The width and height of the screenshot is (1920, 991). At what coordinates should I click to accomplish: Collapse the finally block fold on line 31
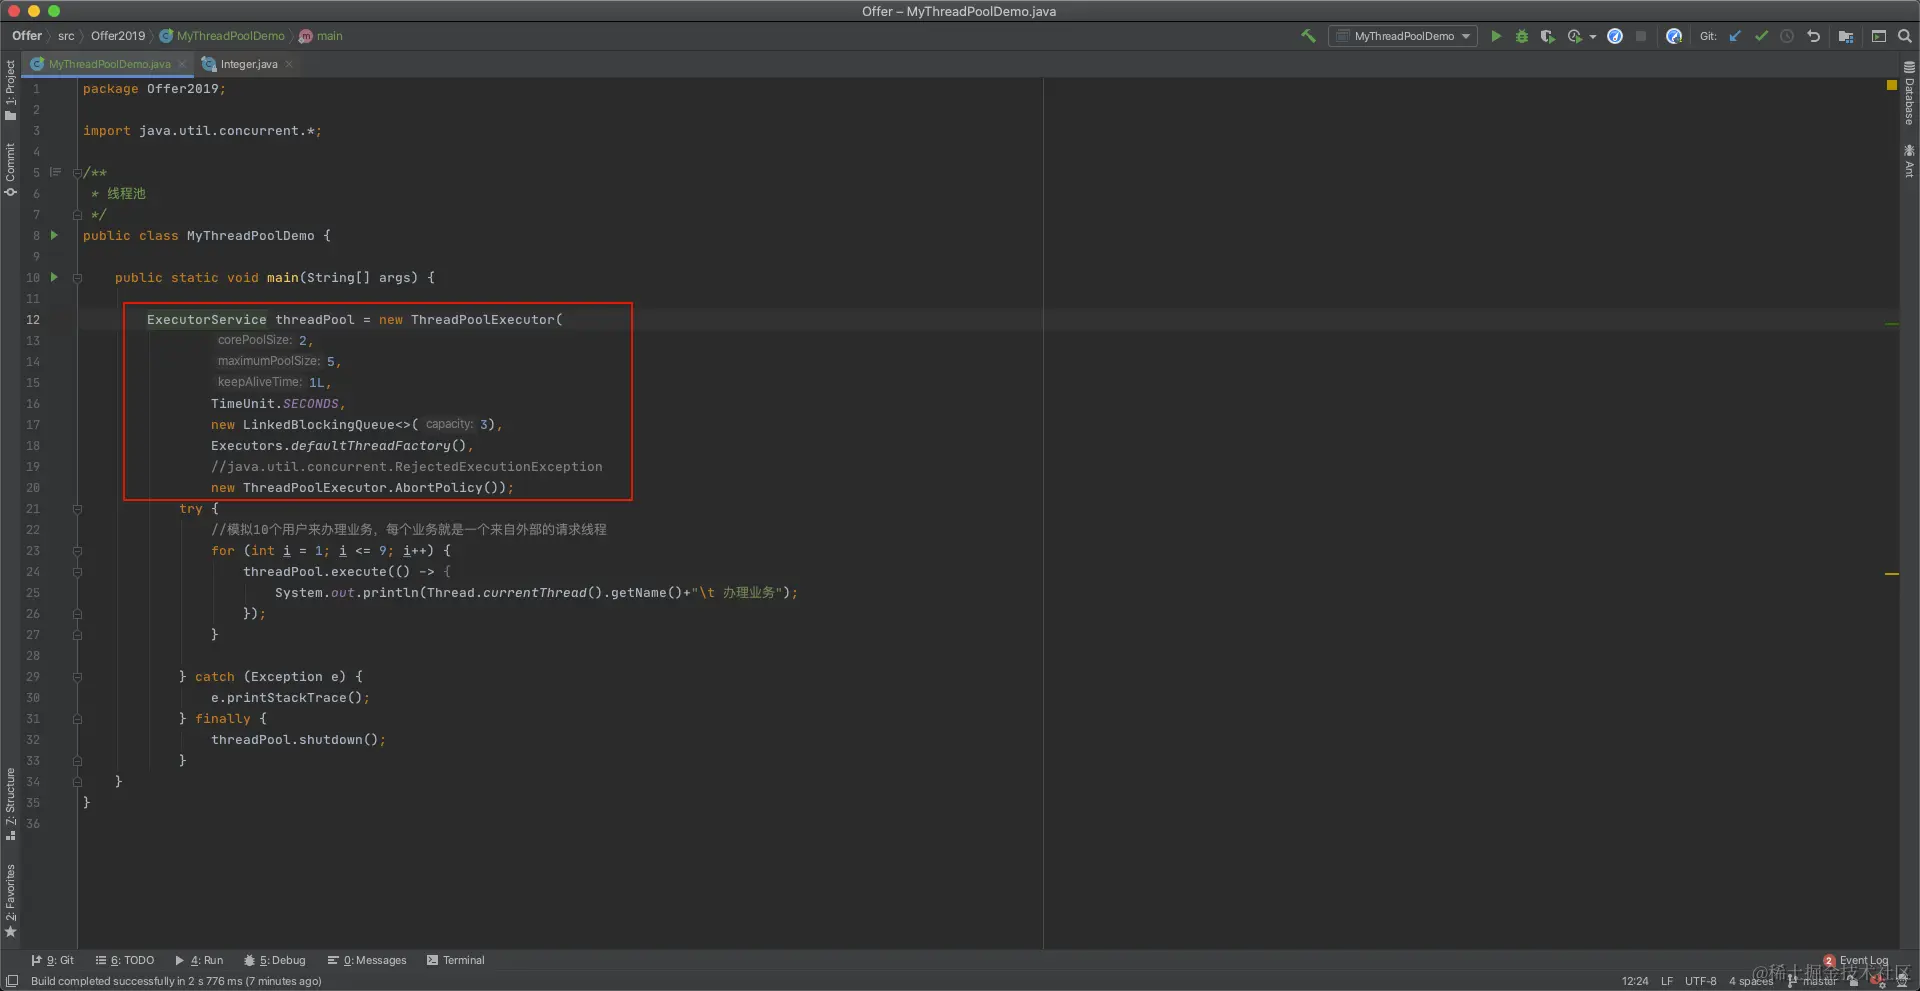77,719
